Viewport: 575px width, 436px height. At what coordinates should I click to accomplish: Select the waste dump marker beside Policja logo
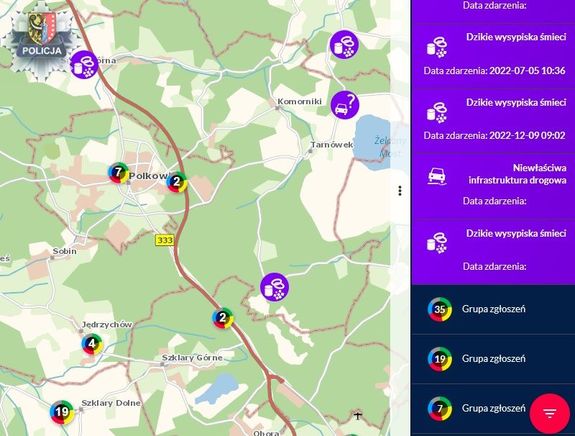coord(84,65)
